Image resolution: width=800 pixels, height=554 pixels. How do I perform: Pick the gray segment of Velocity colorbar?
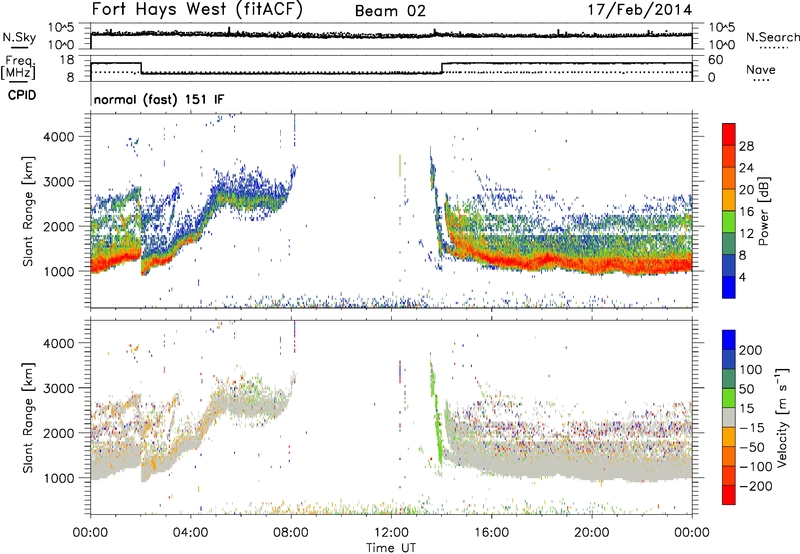(729, 417)
